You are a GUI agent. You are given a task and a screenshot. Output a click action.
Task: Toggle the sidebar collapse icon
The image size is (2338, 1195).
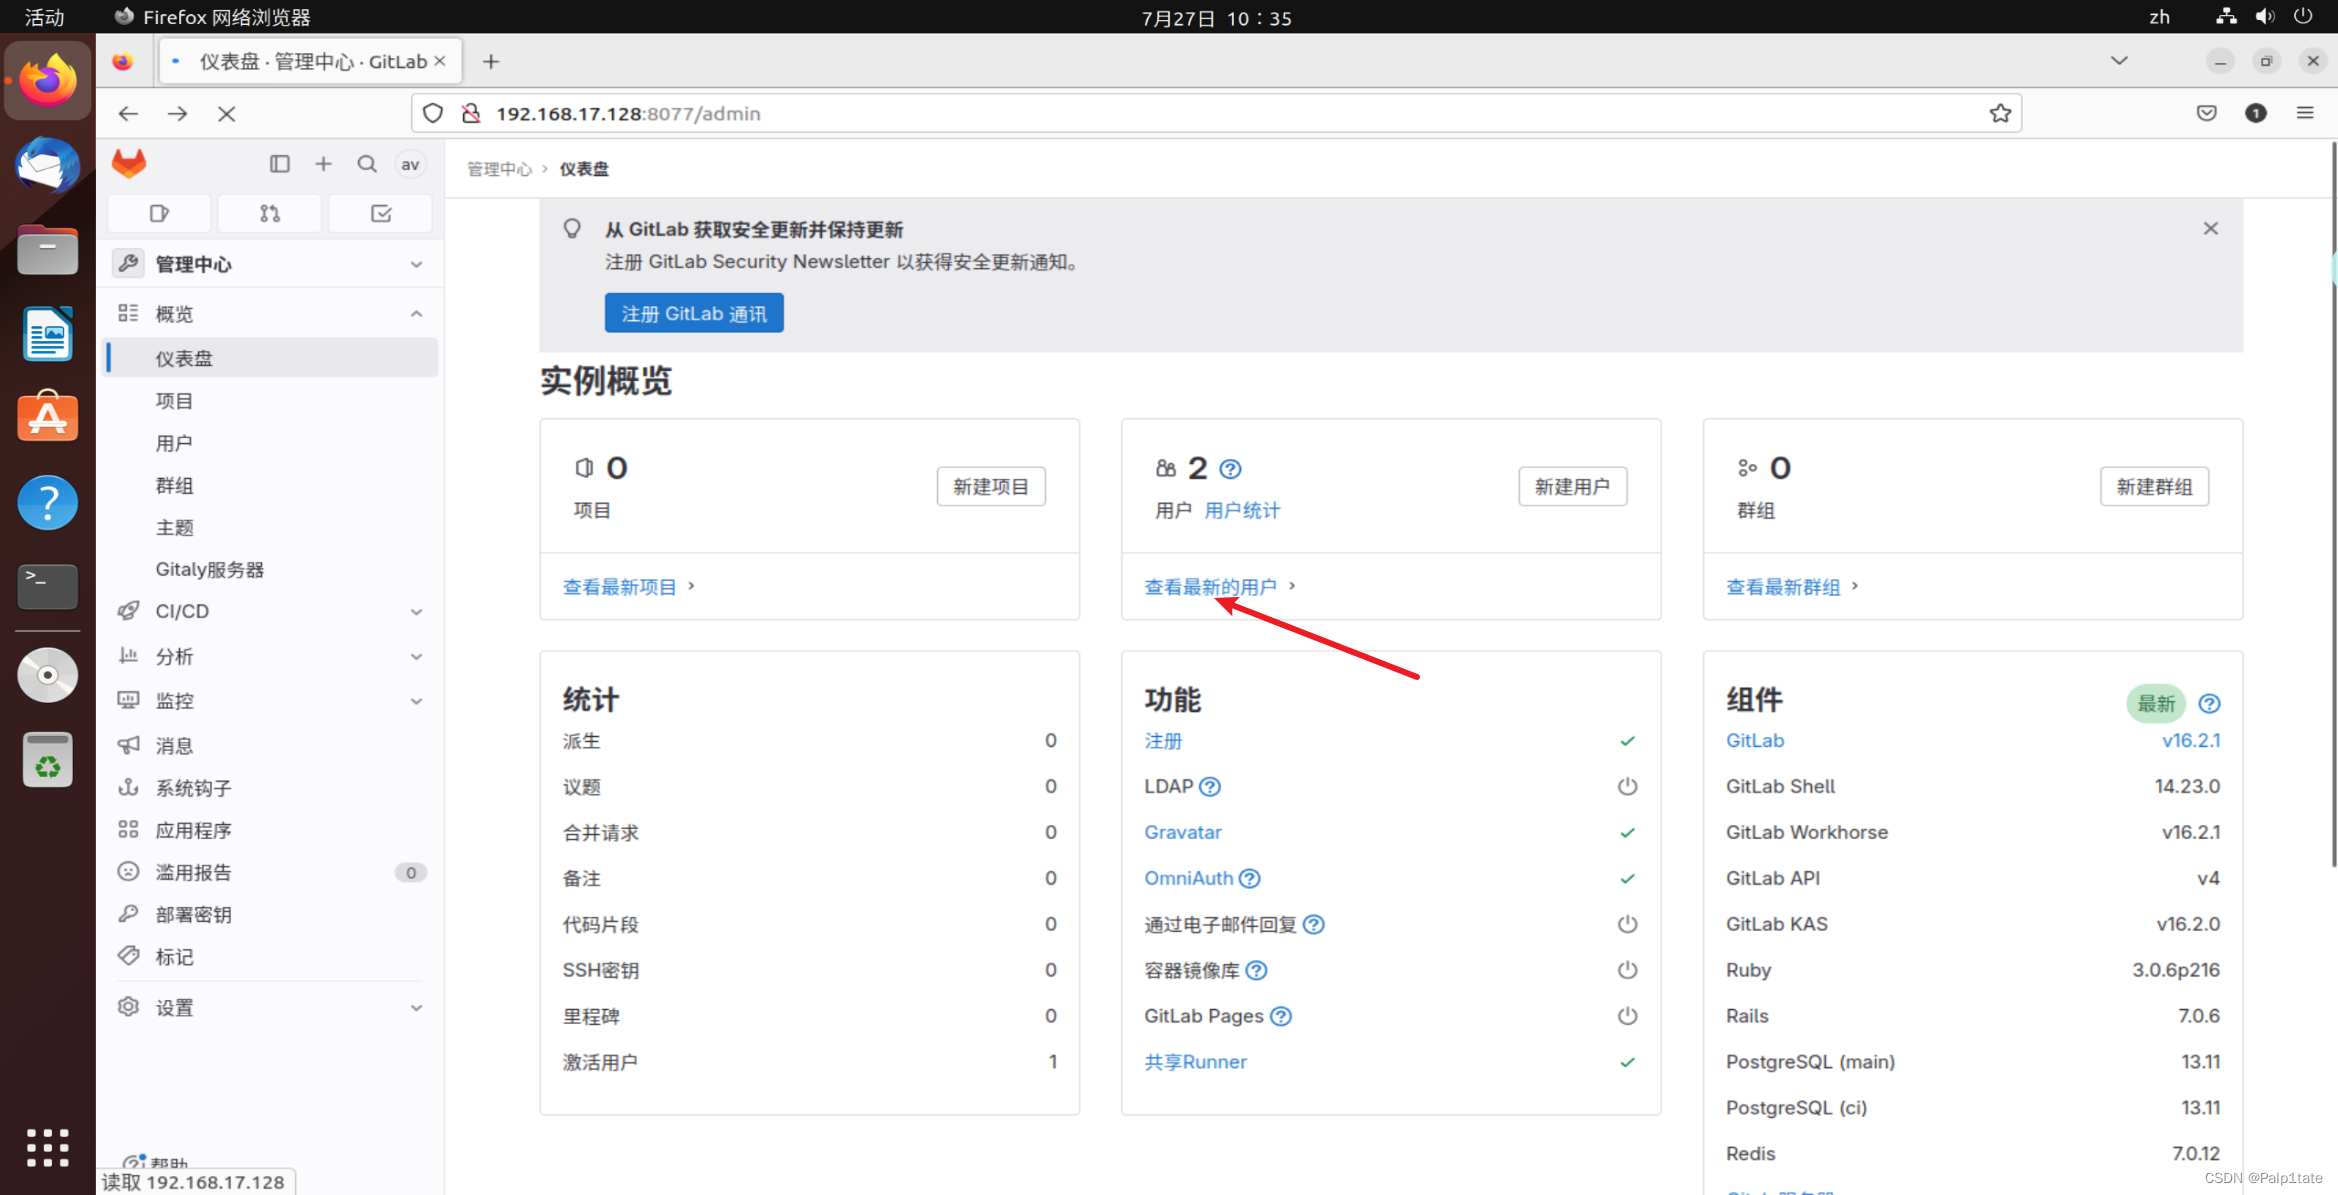[280, 164]
